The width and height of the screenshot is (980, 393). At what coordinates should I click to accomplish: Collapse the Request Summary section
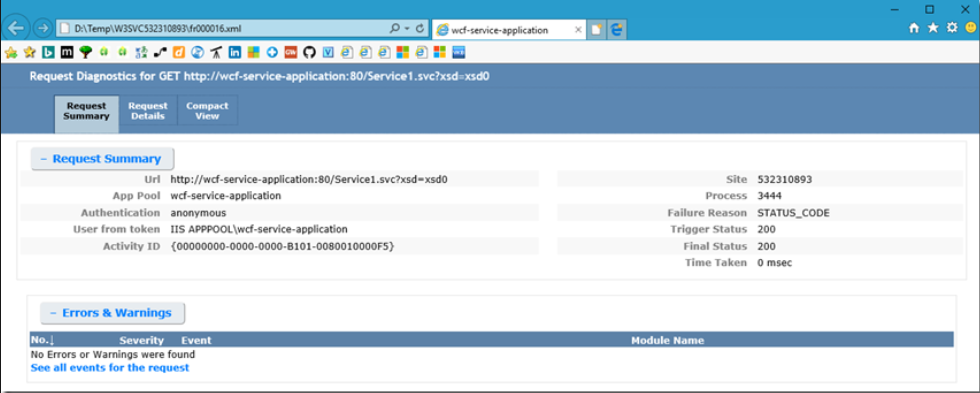[x=102, y=159]
